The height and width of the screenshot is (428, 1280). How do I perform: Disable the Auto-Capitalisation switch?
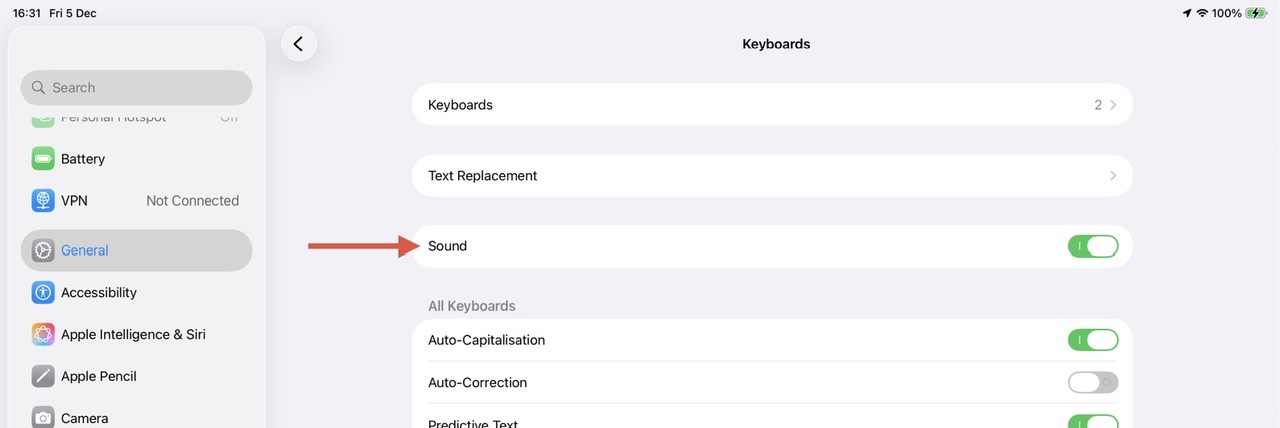pyautogui.click(x=1092, y=340)
